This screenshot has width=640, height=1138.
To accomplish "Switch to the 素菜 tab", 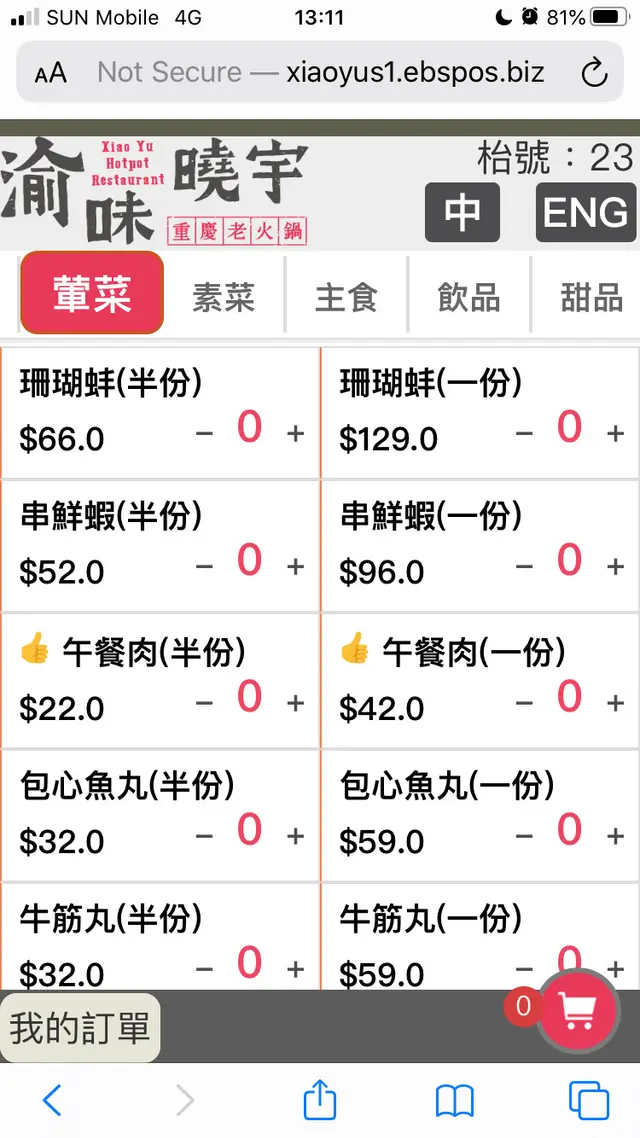I will (223, 297).
